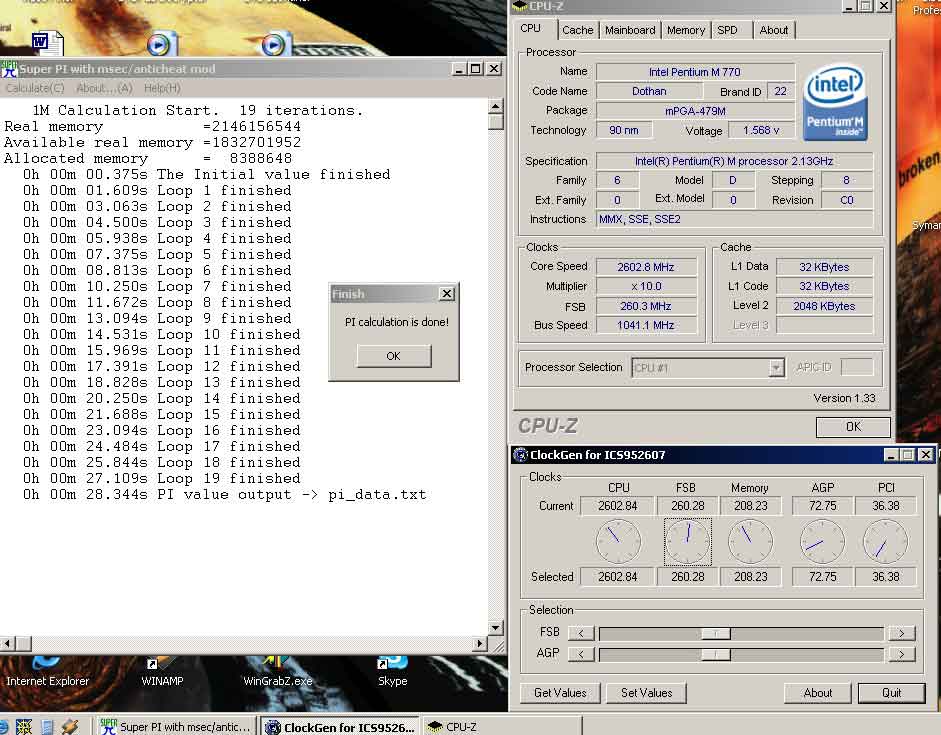
Task: Click the Level 2 cache value 2048 KBytes
Action: (x=824, y=306)
